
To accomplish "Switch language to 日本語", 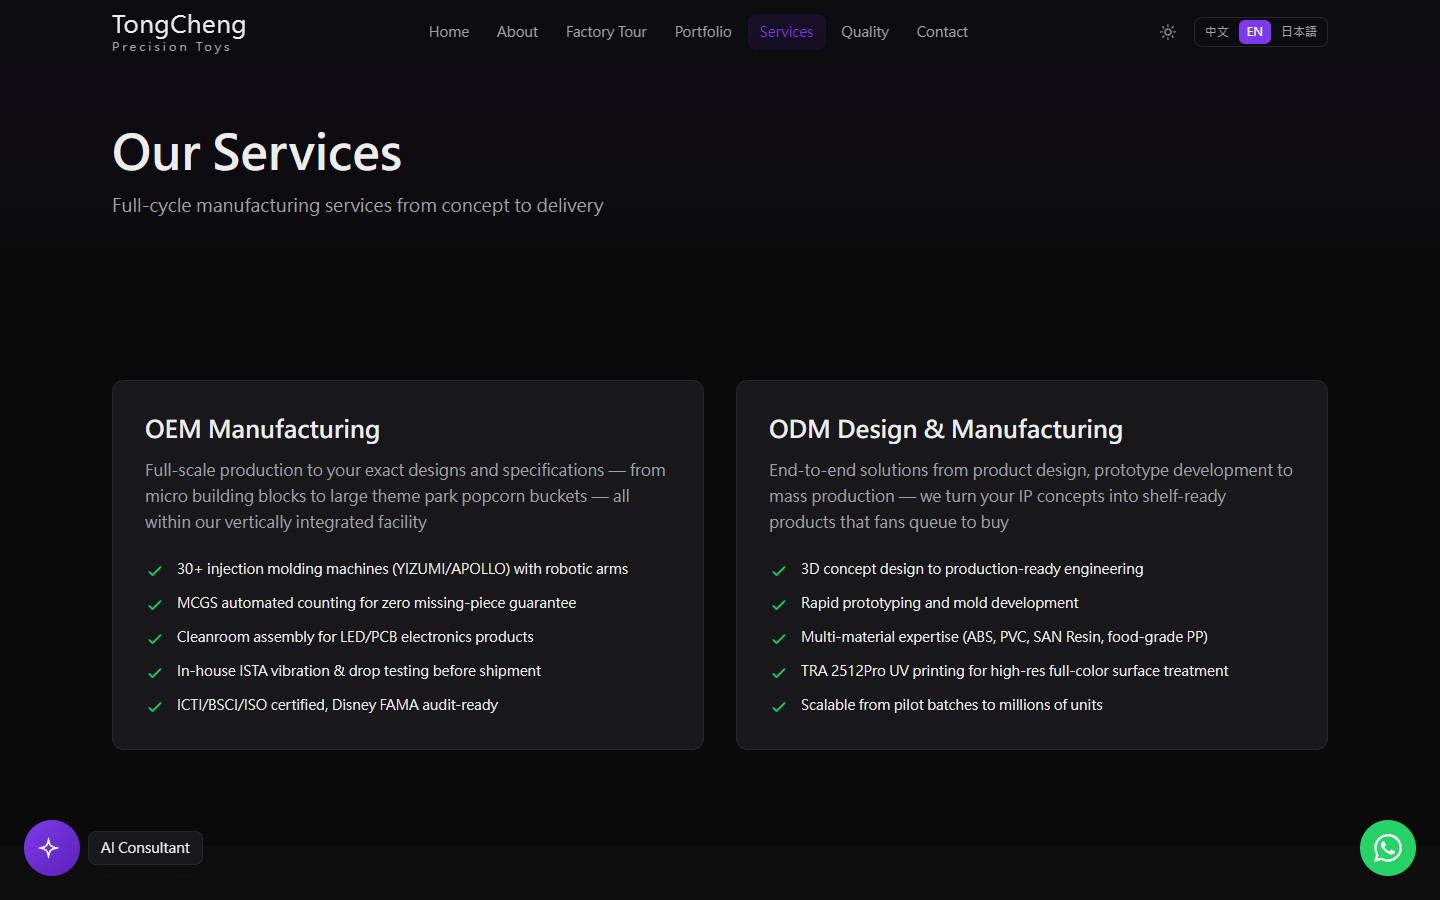I will click(1299, 31).
